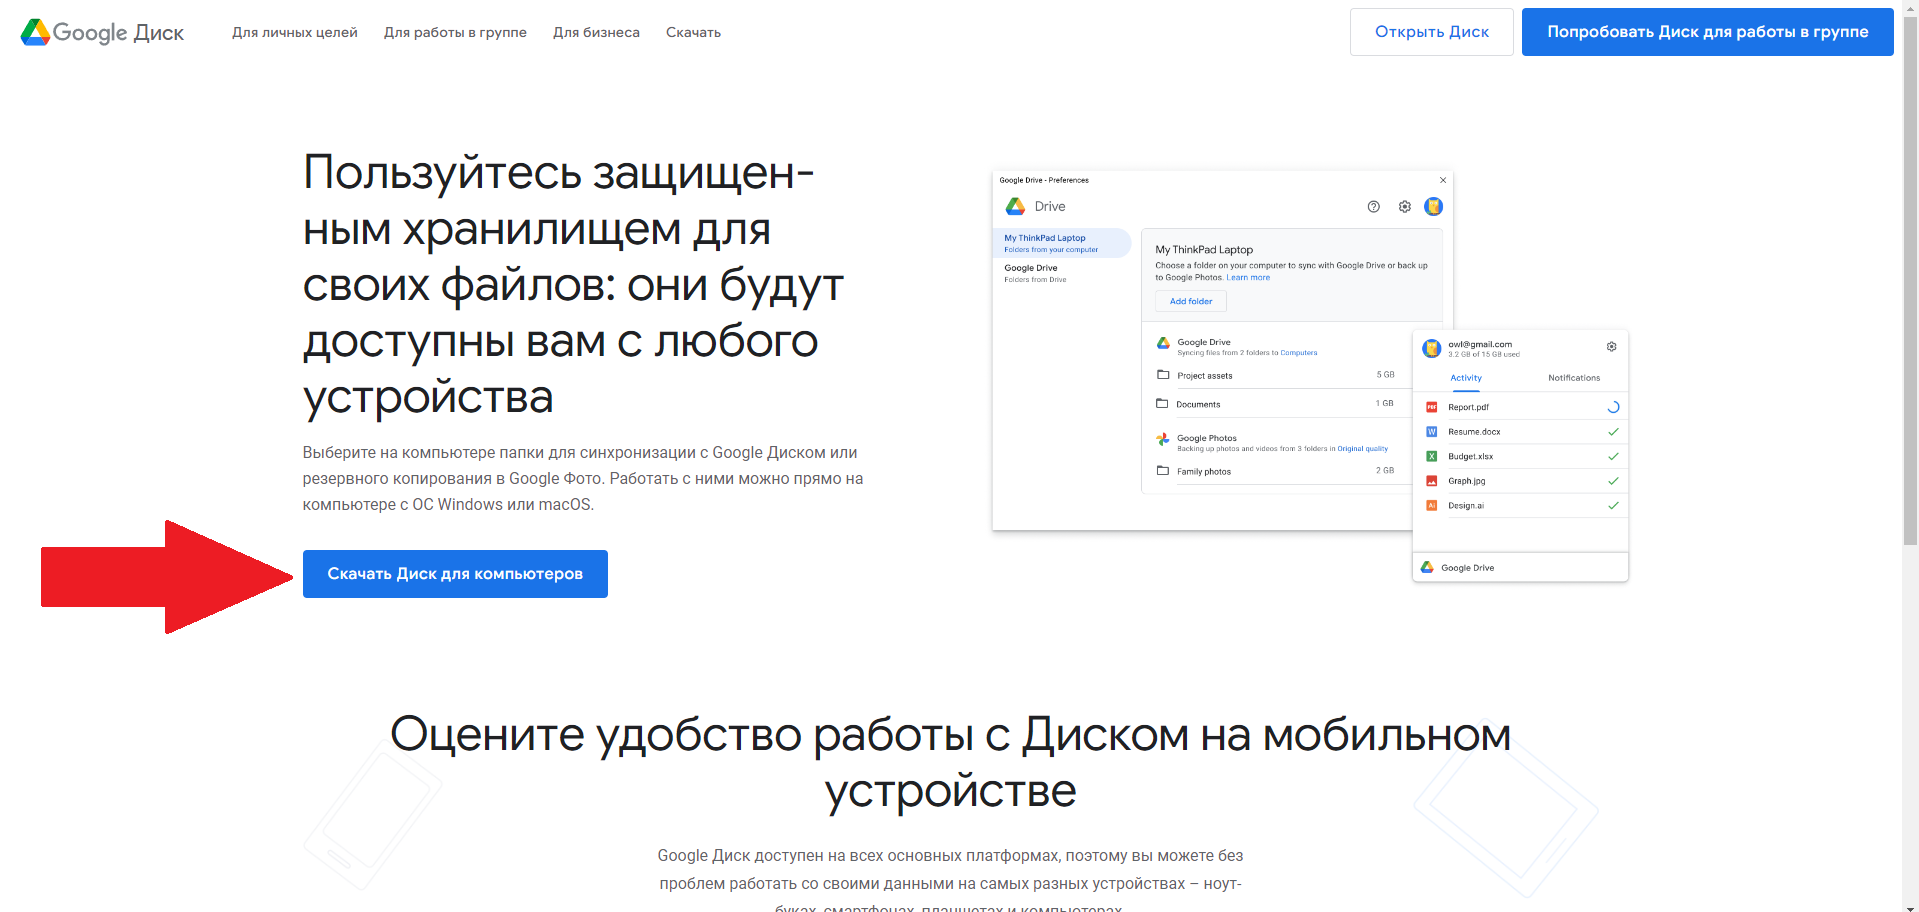Go to the "Для бизнеса" navigation item
Image resolution: width=1919 pixels, height=912 pixels.
tap(596, 32)
